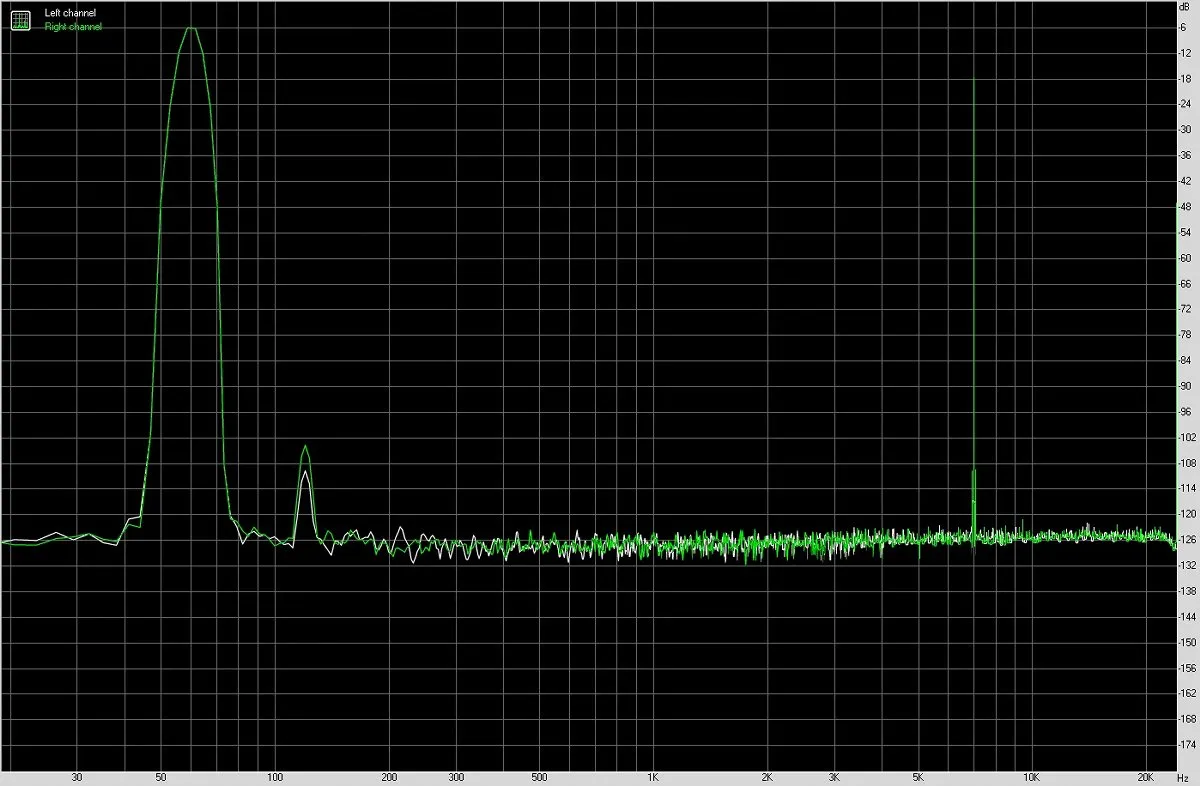Click the -48 value on the dB axis
This screenshot has height=786, width=1200.
(1185, 206)
